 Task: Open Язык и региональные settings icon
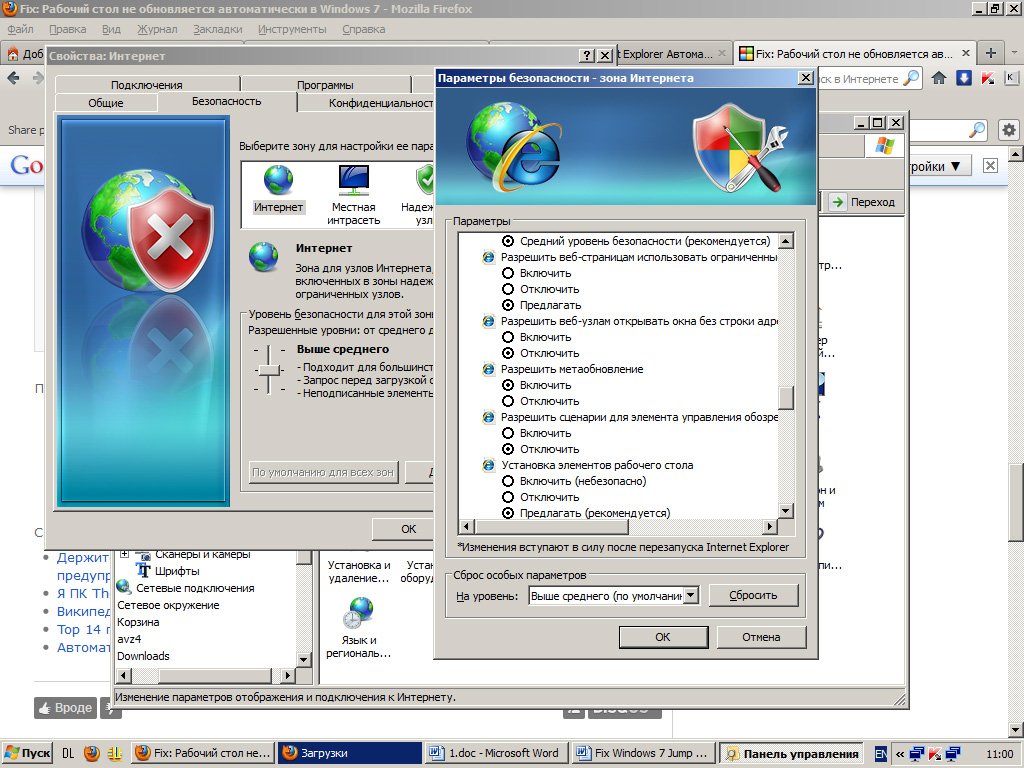(x=358, y=612)
